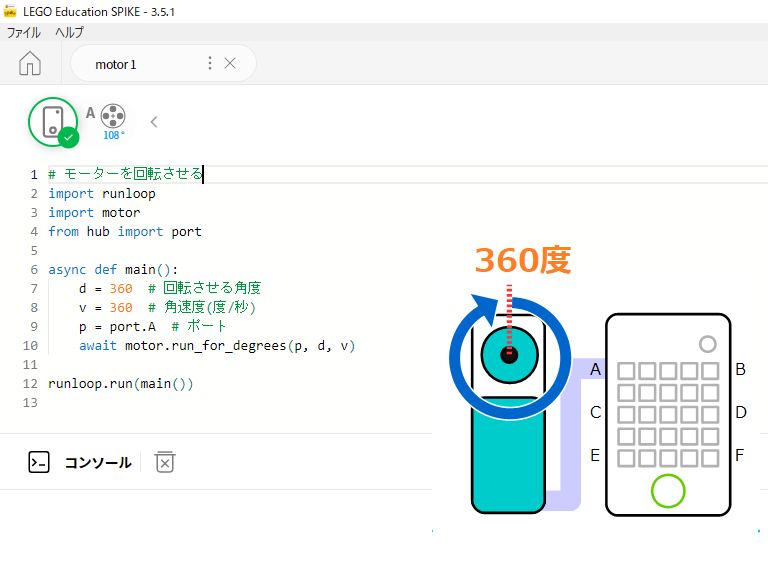Click the 360度 label in the illustration
This screenshot has width=768, height=562.
(x=523, y=260)
